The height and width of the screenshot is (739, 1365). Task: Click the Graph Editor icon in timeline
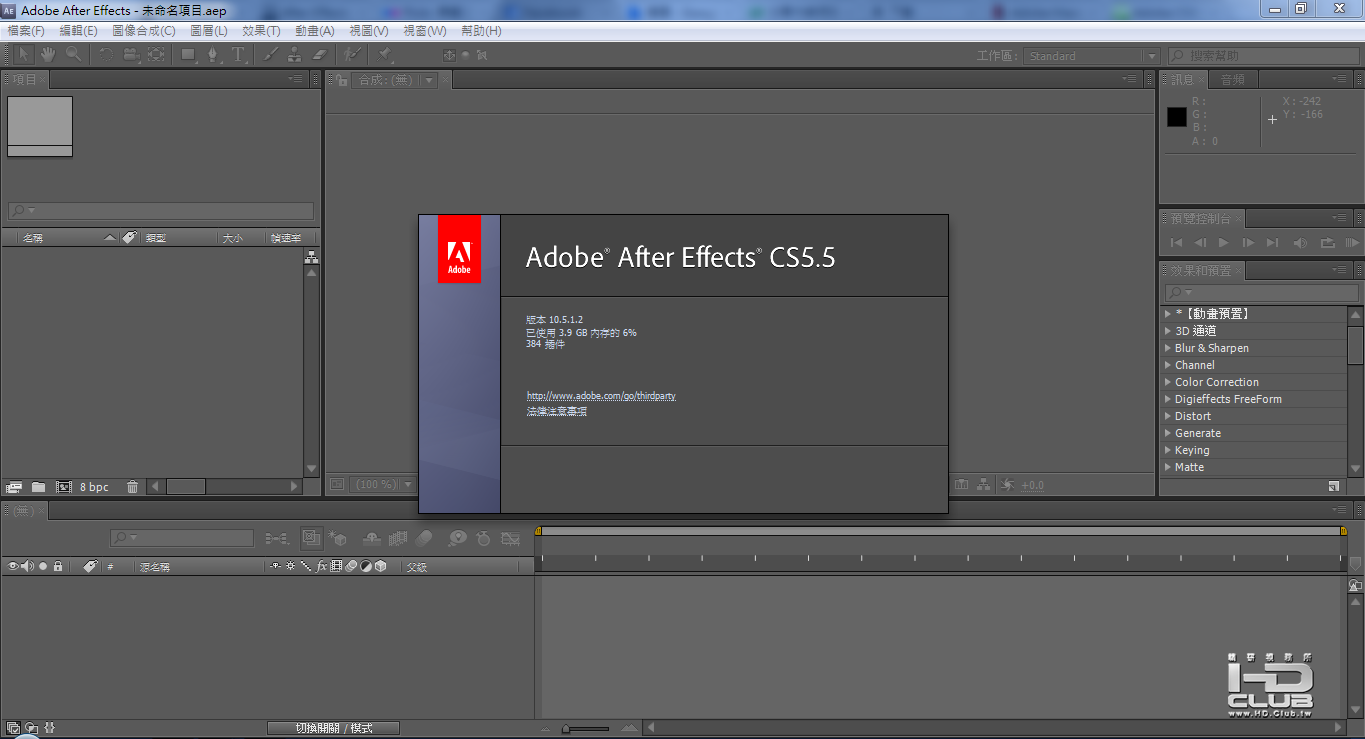pyautogui.click(x=510, y=538)
